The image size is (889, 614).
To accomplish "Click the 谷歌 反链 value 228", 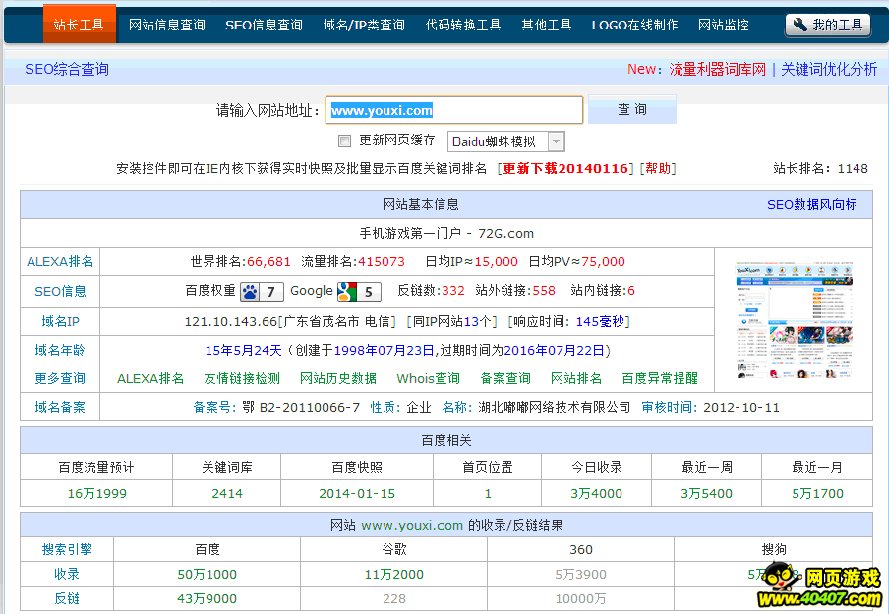I will click(394, 598).
